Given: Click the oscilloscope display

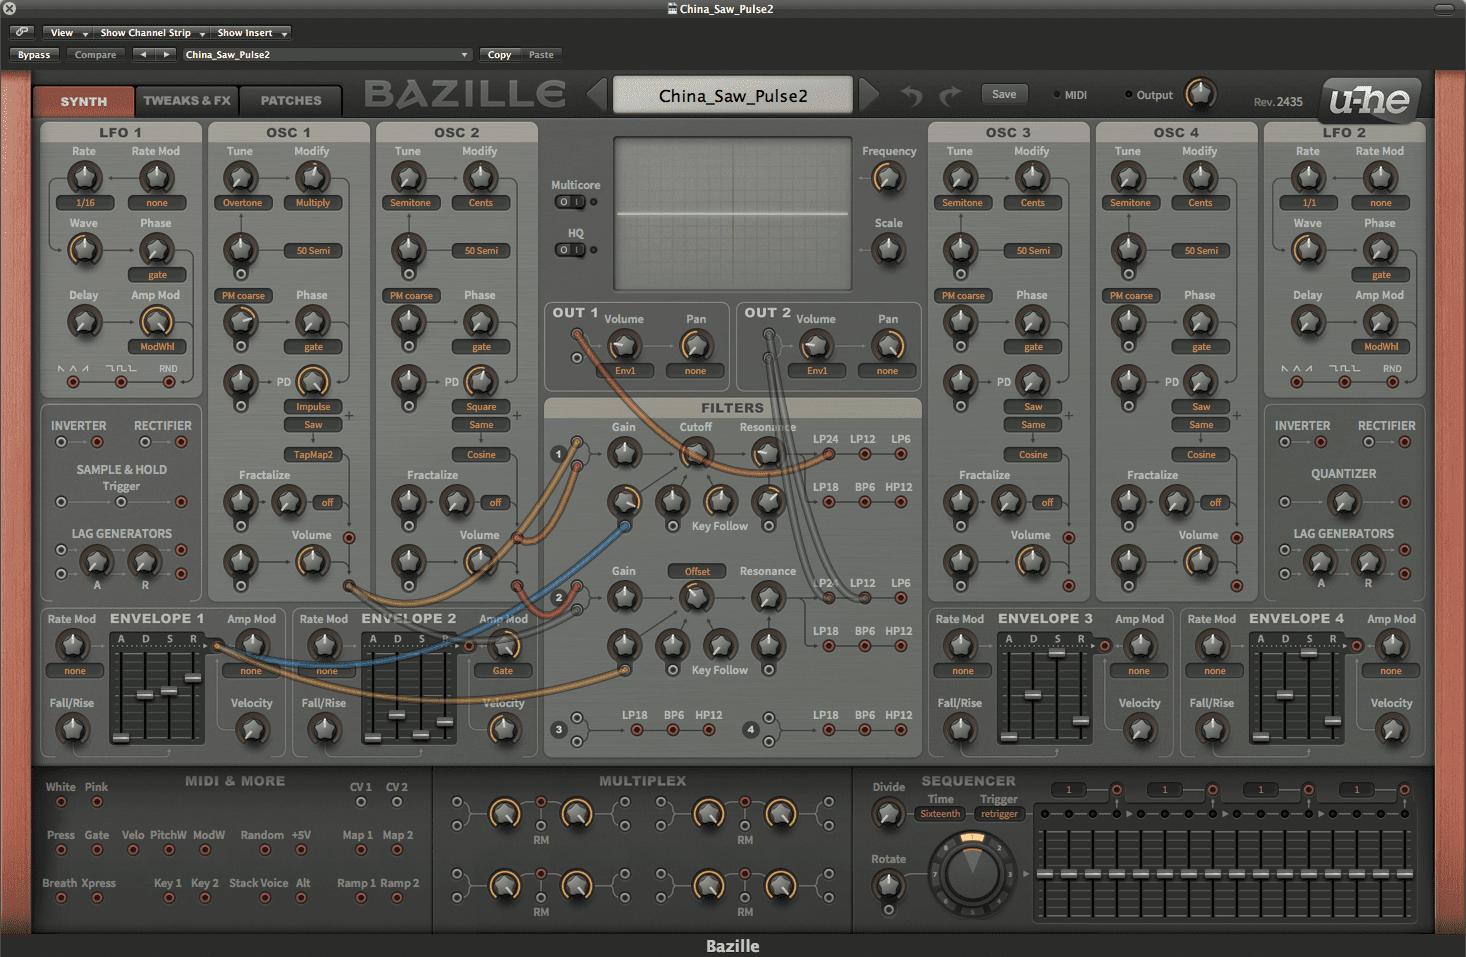Looking at the screenshot, I should (x=732, y=214).
